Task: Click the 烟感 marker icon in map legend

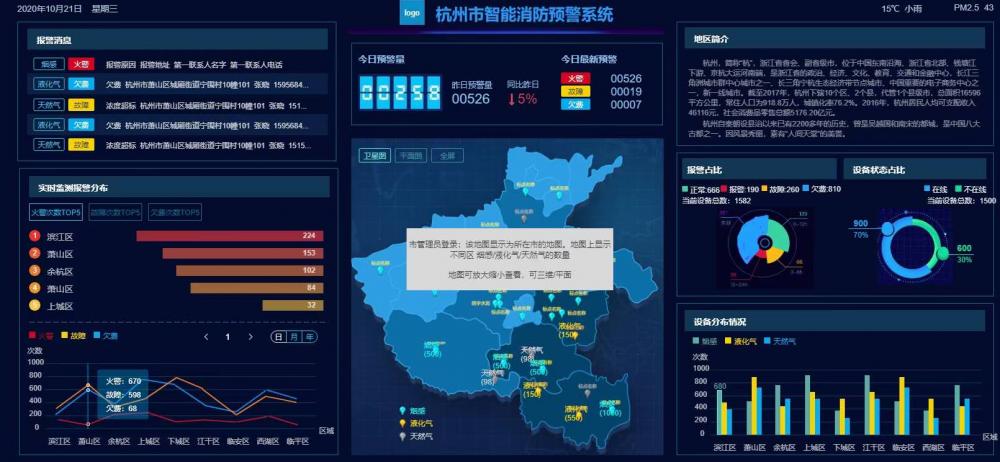Action: click(403, 410)
